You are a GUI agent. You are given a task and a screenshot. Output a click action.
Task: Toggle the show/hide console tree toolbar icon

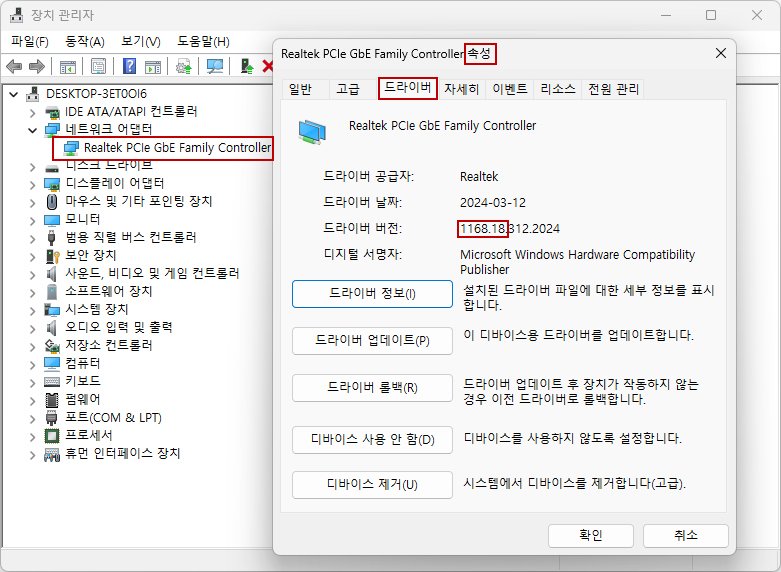click(x=68, y=66)
